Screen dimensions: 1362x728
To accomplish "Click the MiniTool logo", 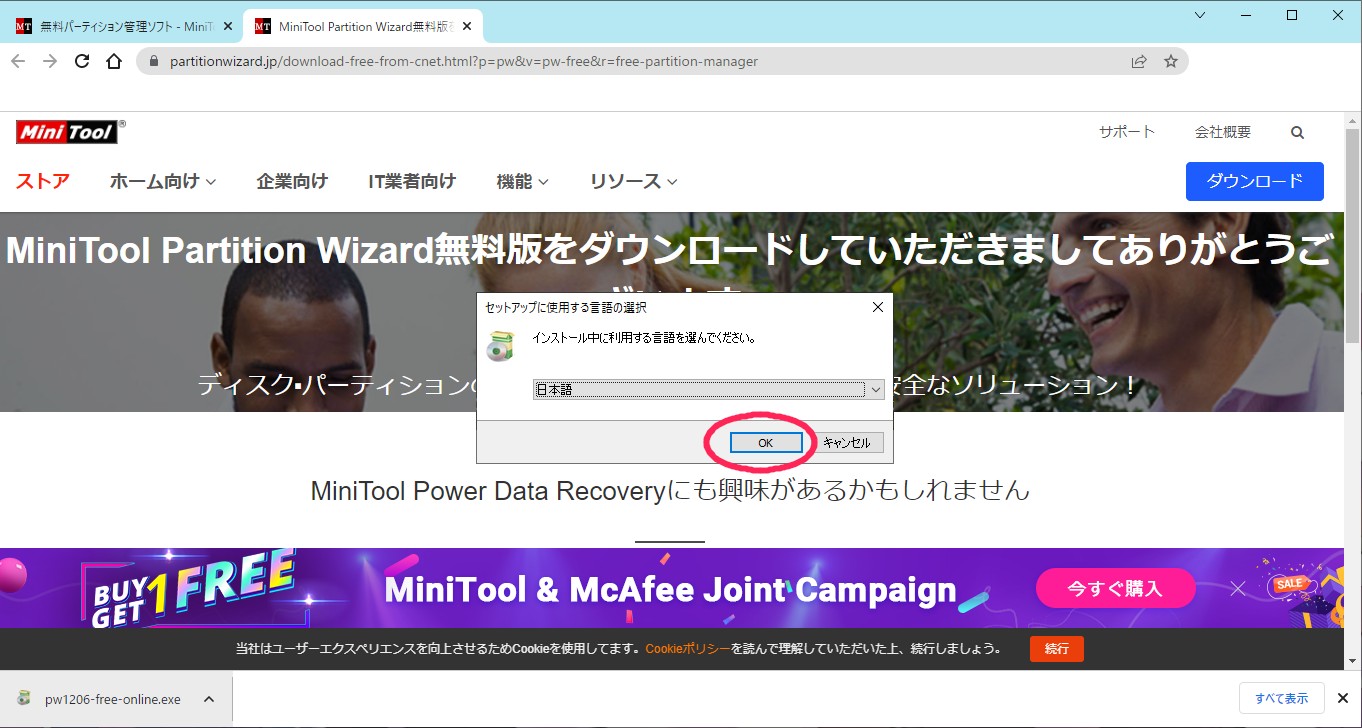I will pos(67,132).
